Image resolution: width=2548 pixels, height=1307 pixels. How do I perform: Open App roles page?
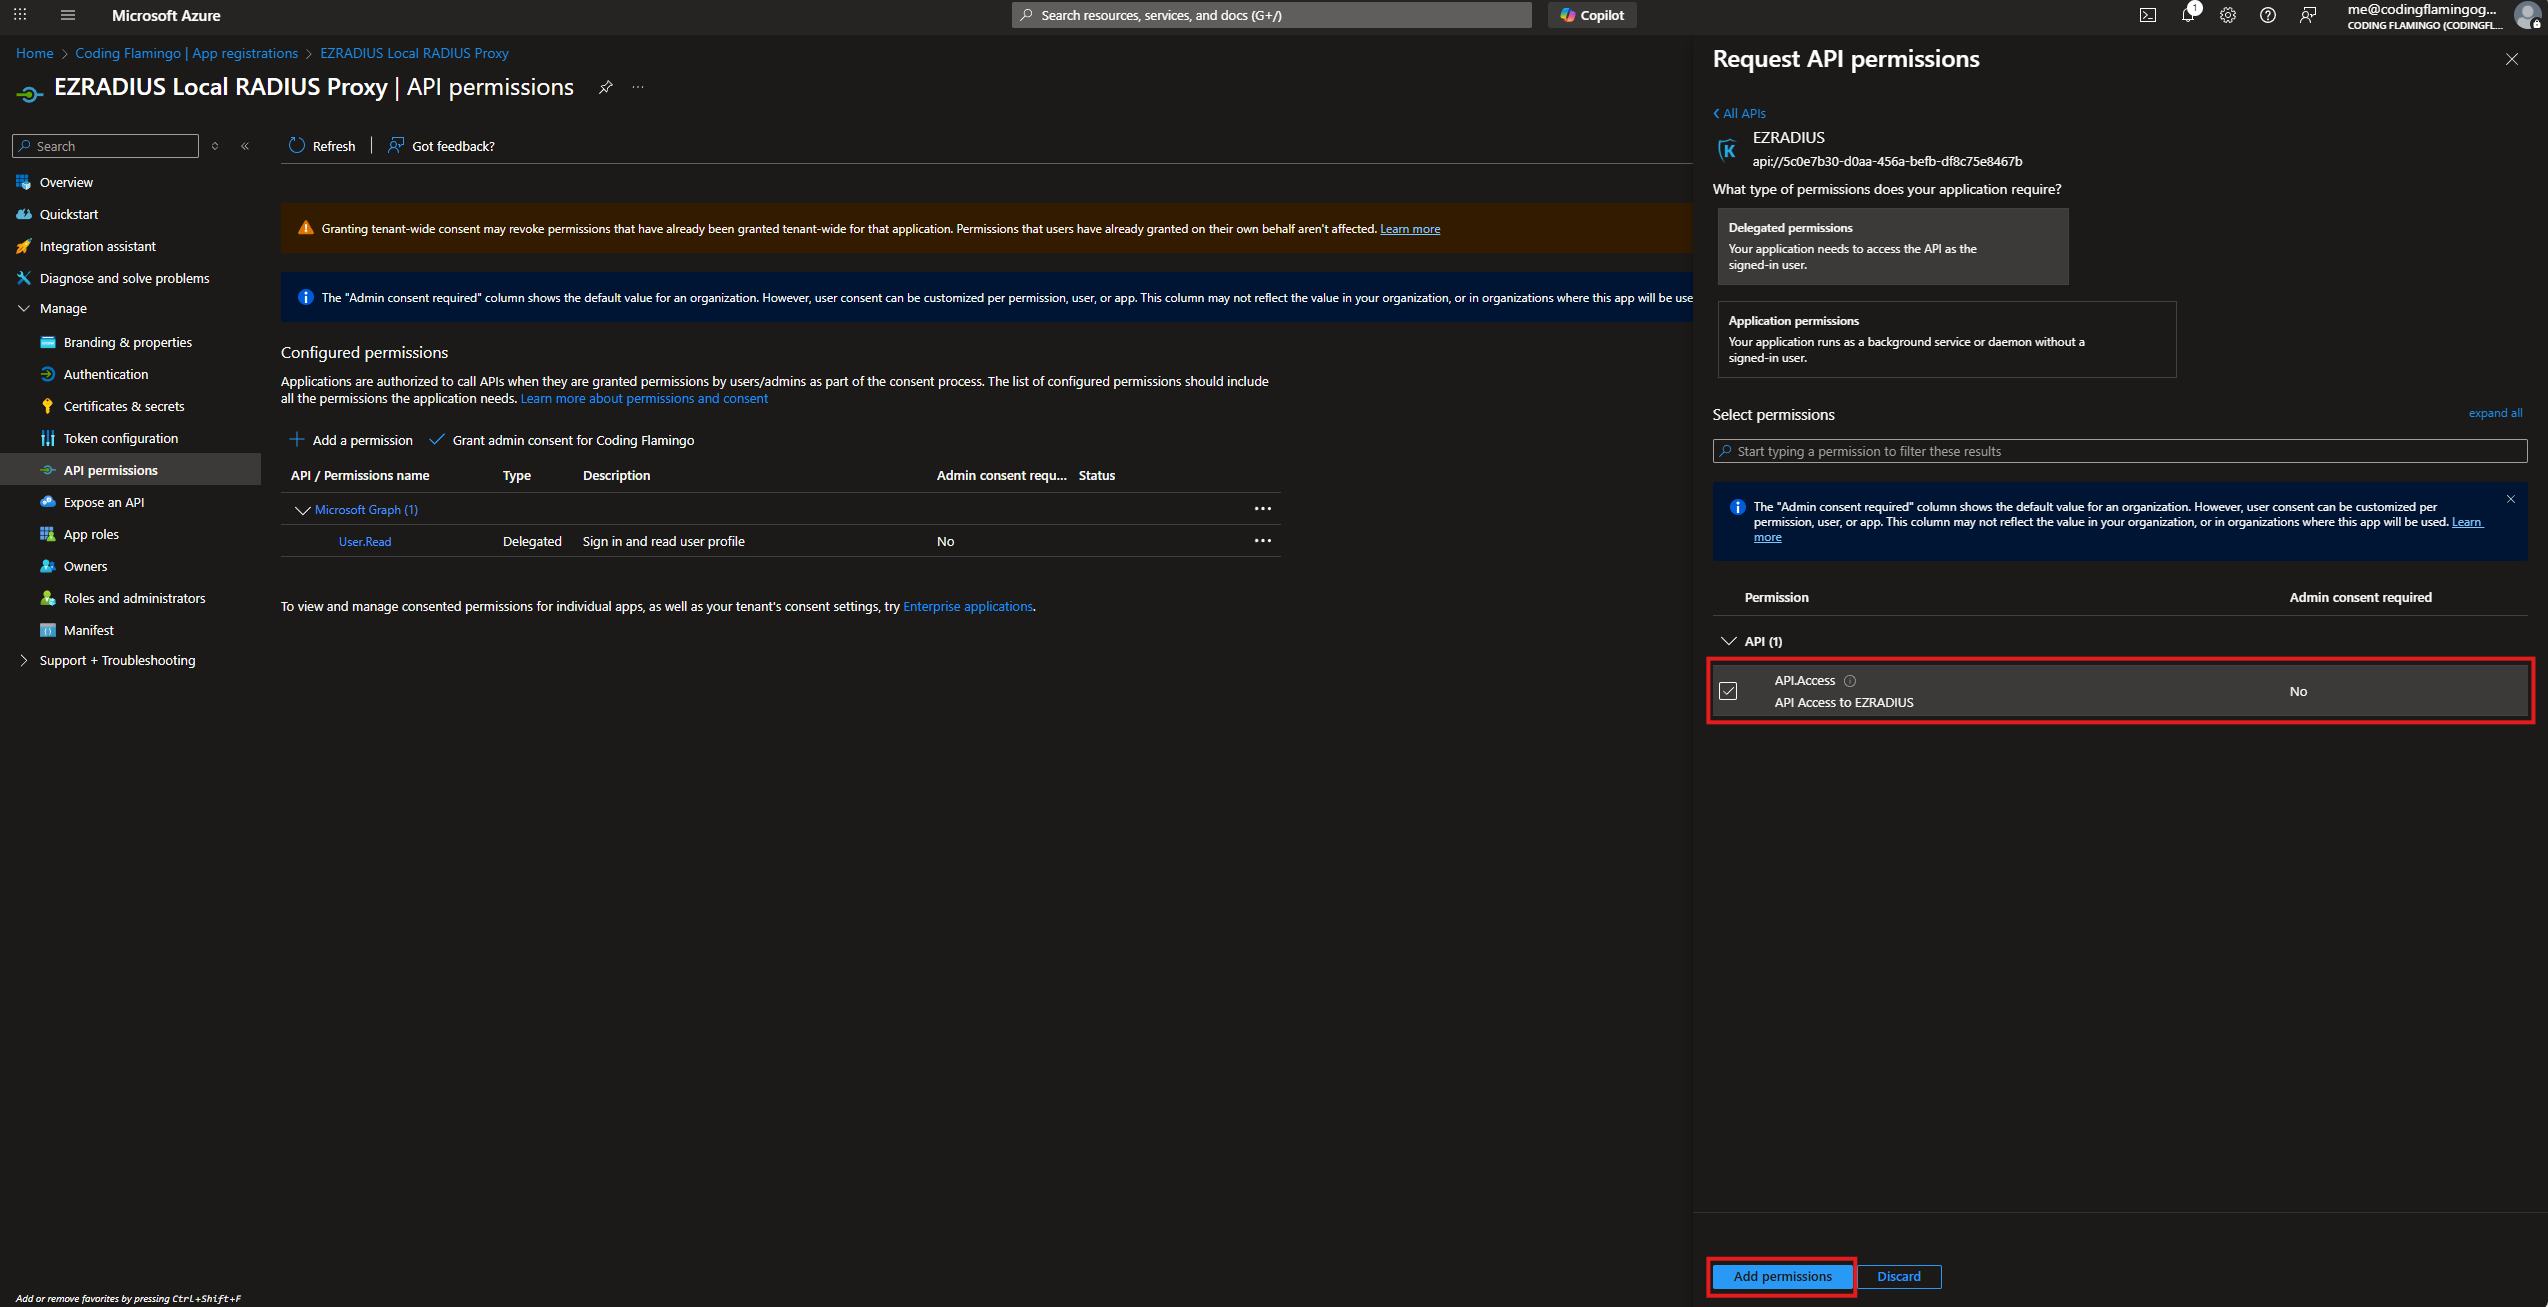tap(91, 534)
